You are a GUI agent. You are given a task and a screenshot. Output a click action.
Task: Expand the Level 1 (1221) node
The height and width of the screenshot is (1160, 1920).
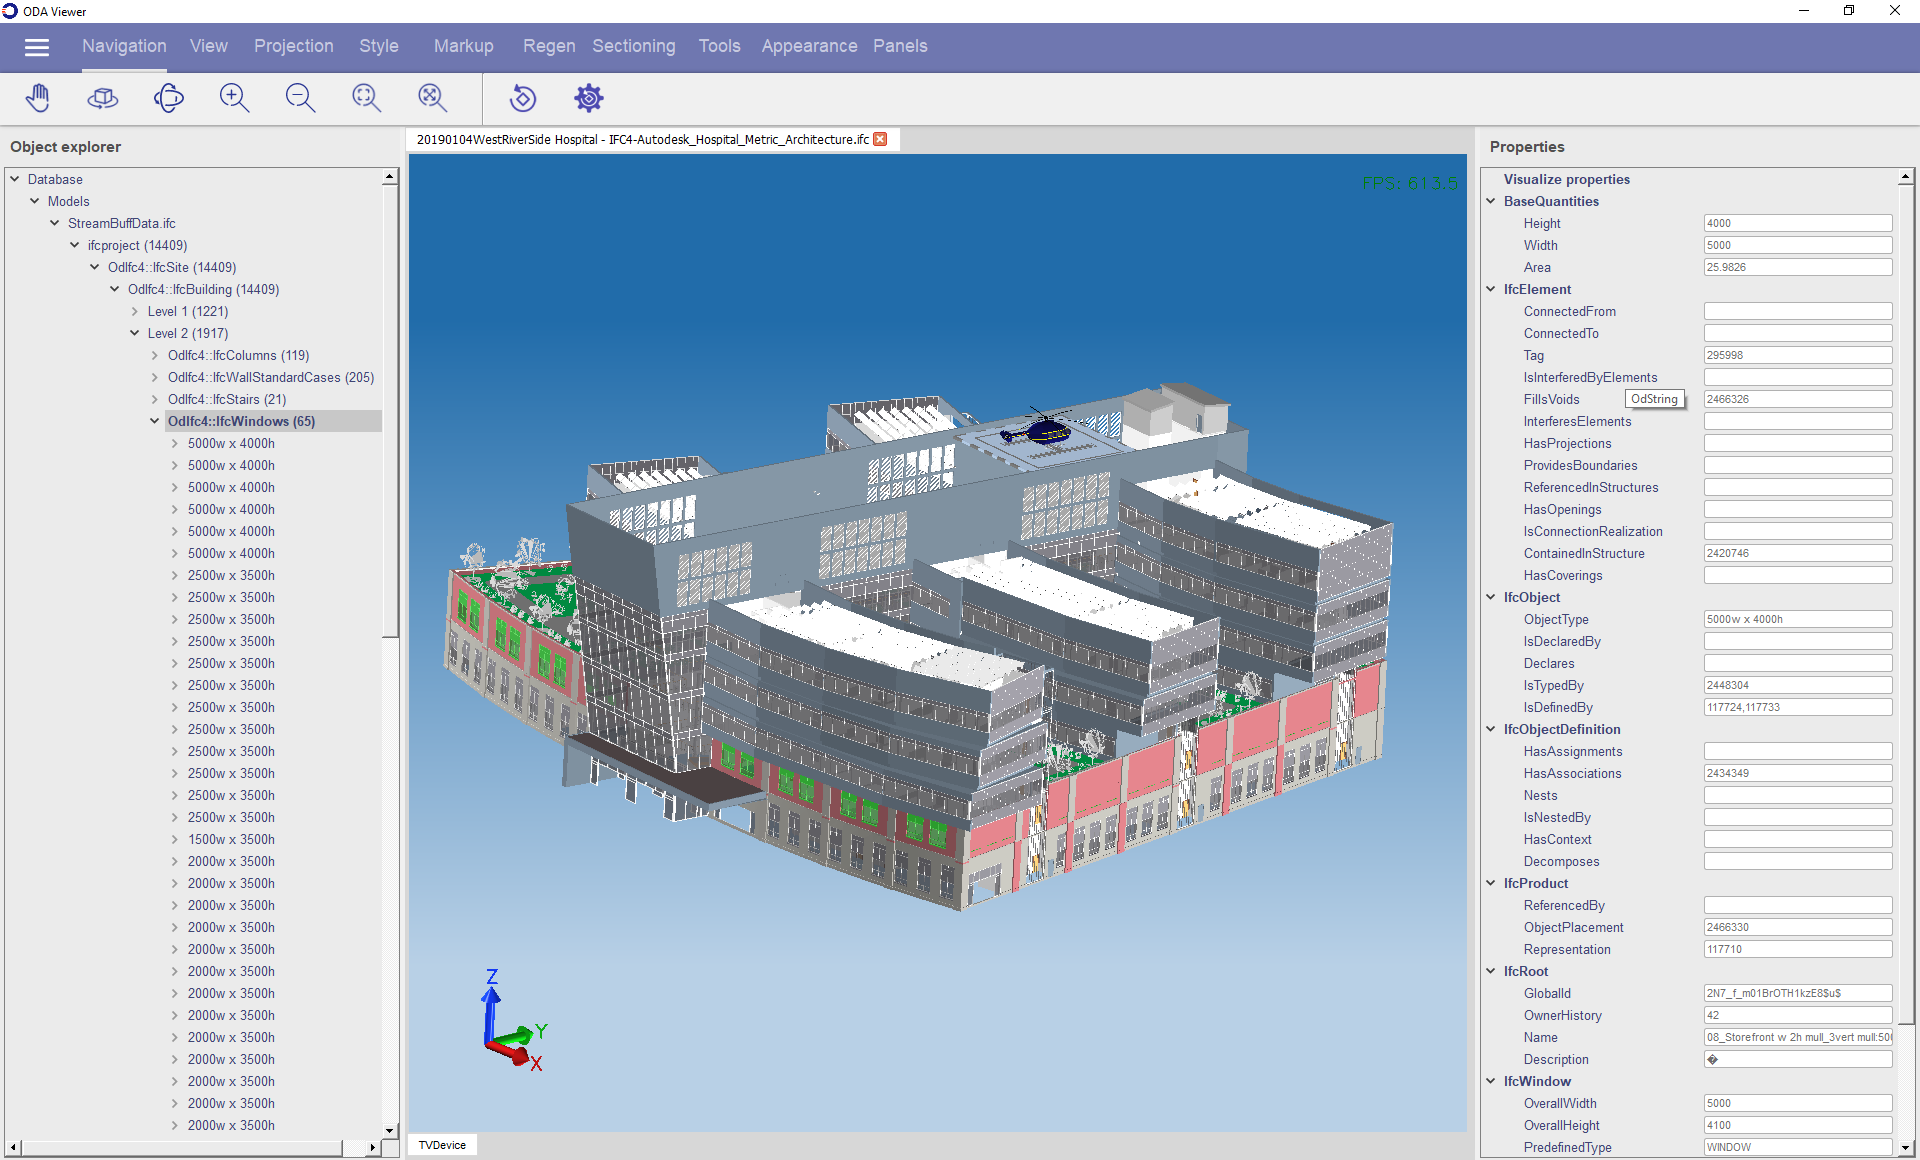pos(135,311)
